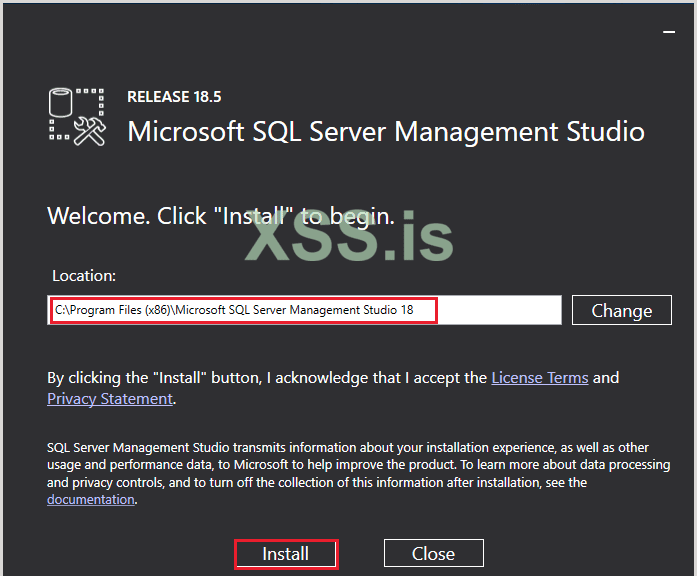Click the 'RELEASE 18.5' version label
Viewport: 697px width, 576px height.
pyautogui.click(x=174, y=97)
